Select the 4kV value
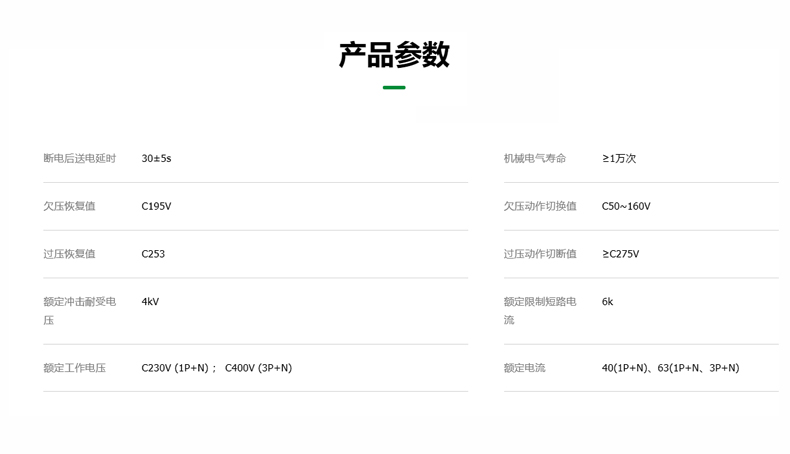The image size is (790, 454). (150, 302)
